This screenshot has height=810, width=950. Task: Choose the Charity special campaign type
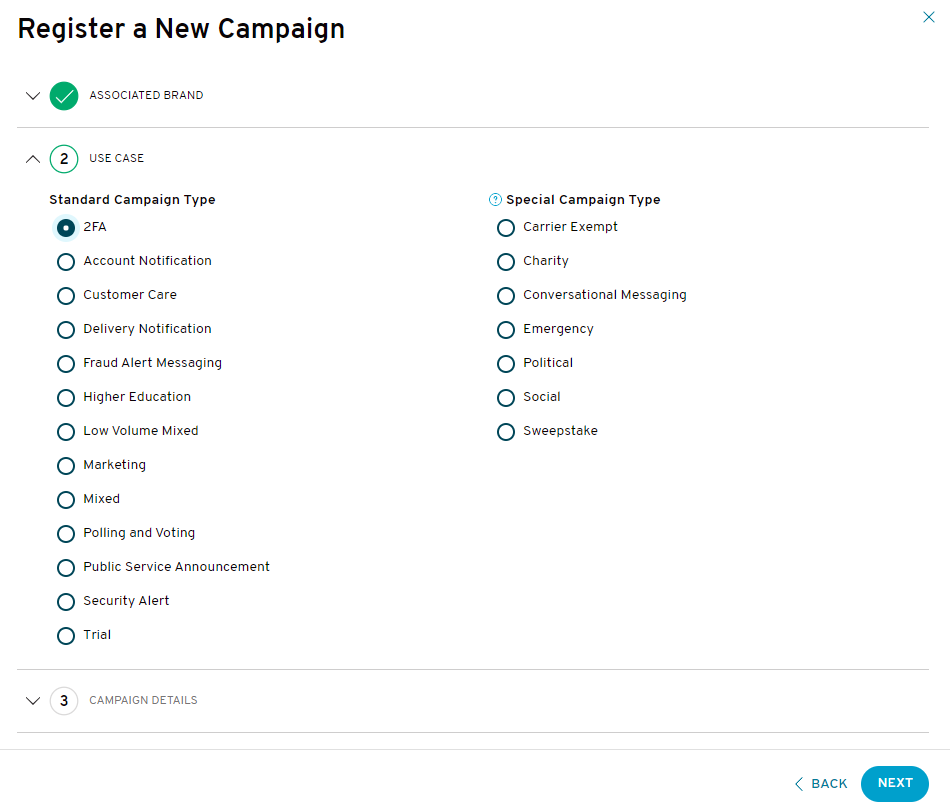click(x=506, y=262)
